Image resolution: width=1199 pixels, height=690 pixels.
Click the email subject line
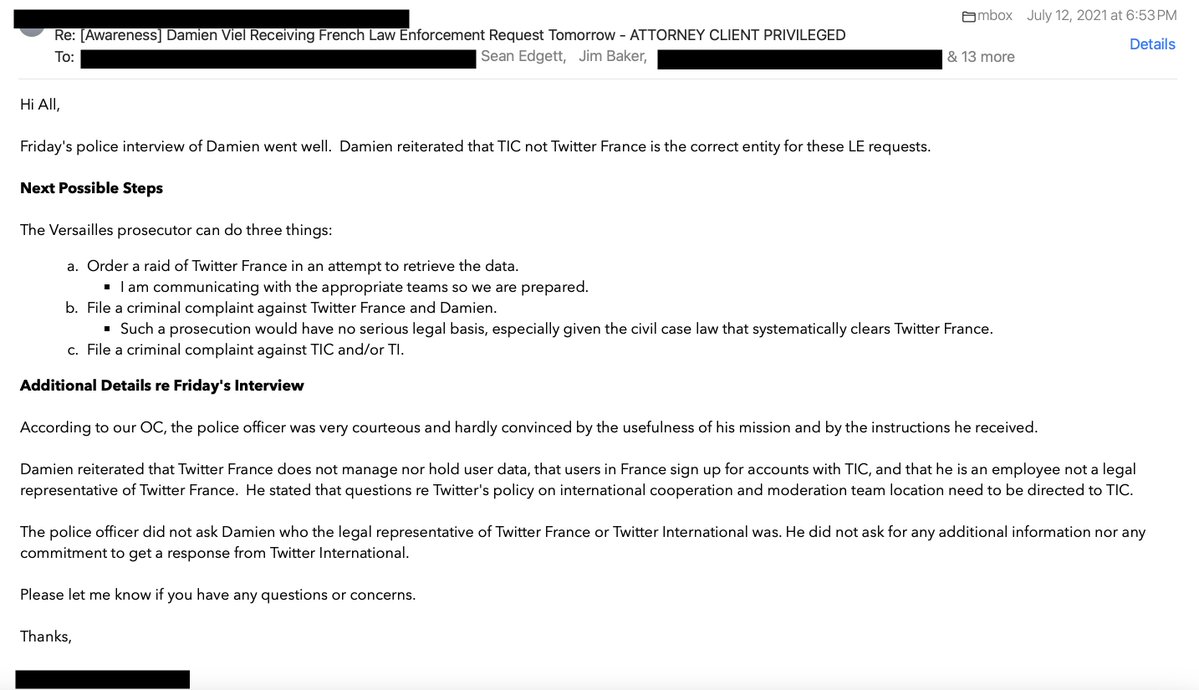coord(449,35)
